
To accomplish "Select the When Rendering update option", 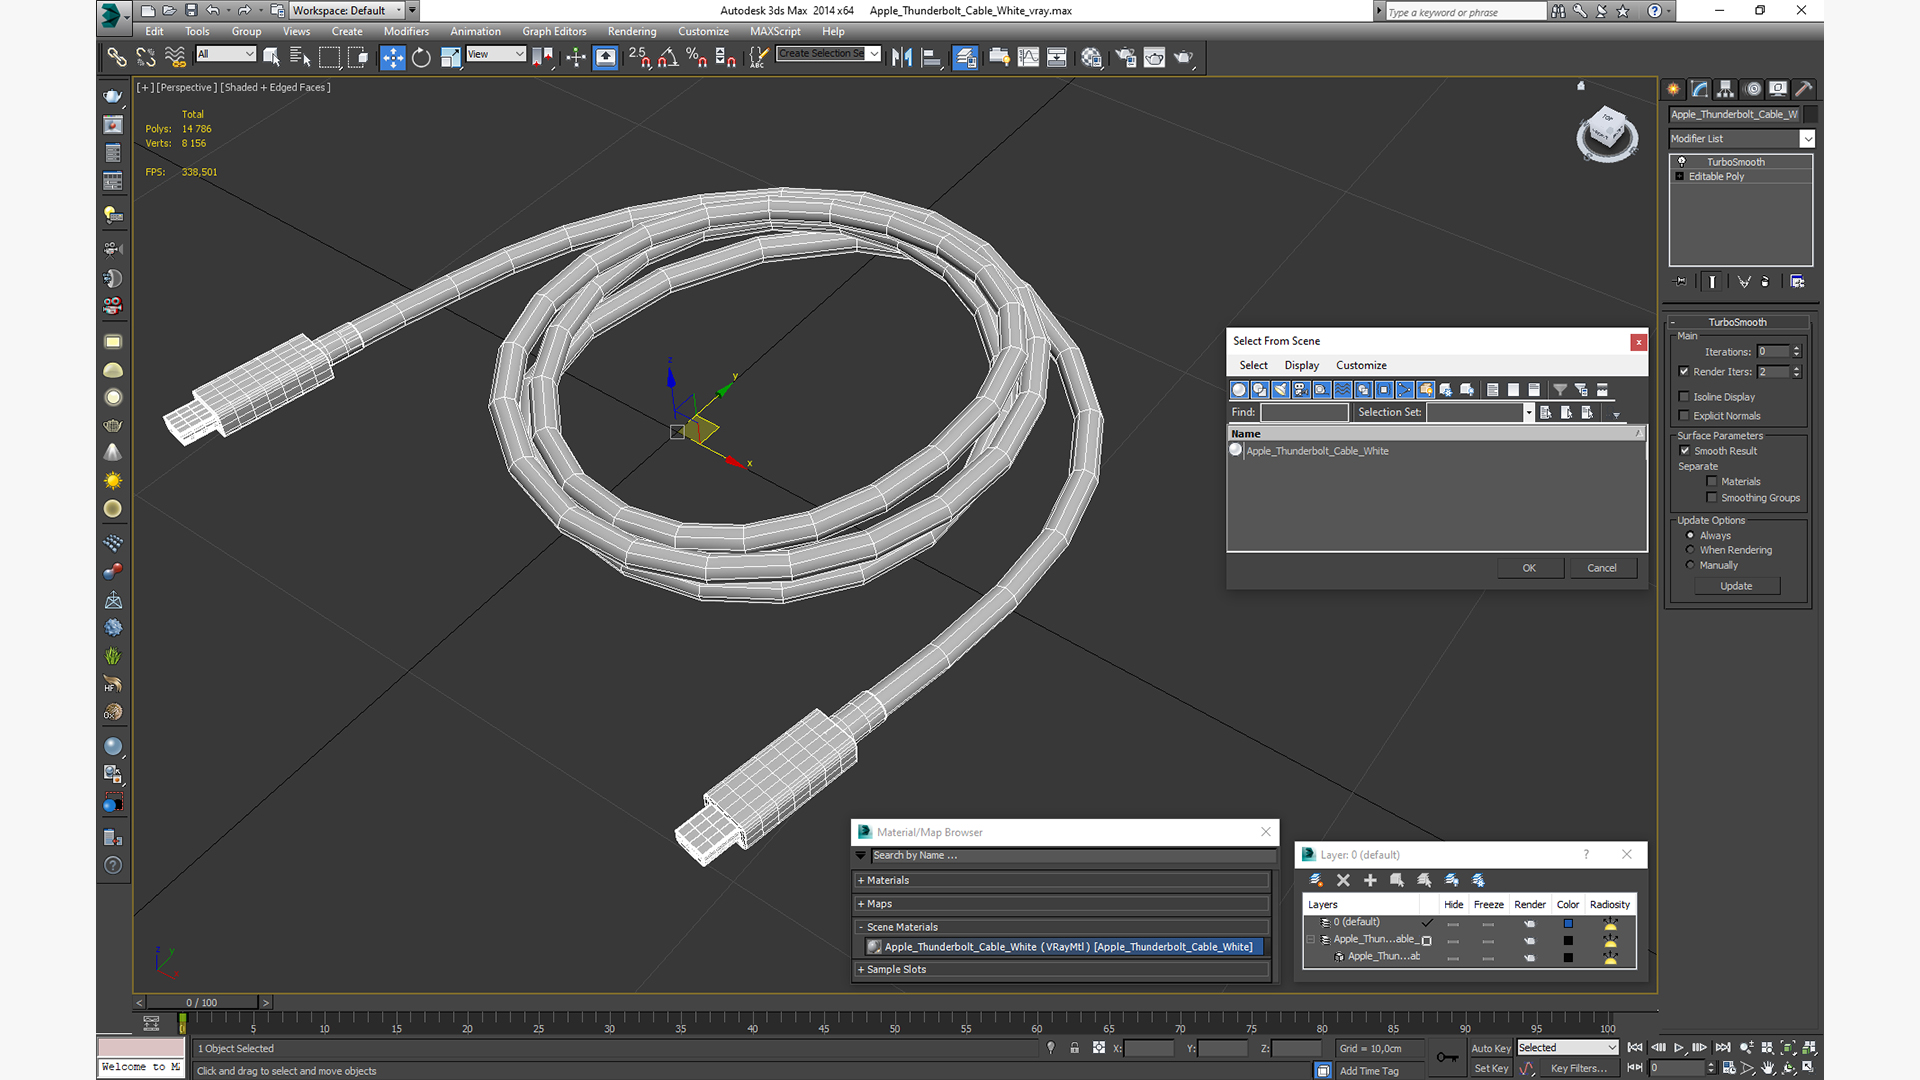I will (1691, 550).
